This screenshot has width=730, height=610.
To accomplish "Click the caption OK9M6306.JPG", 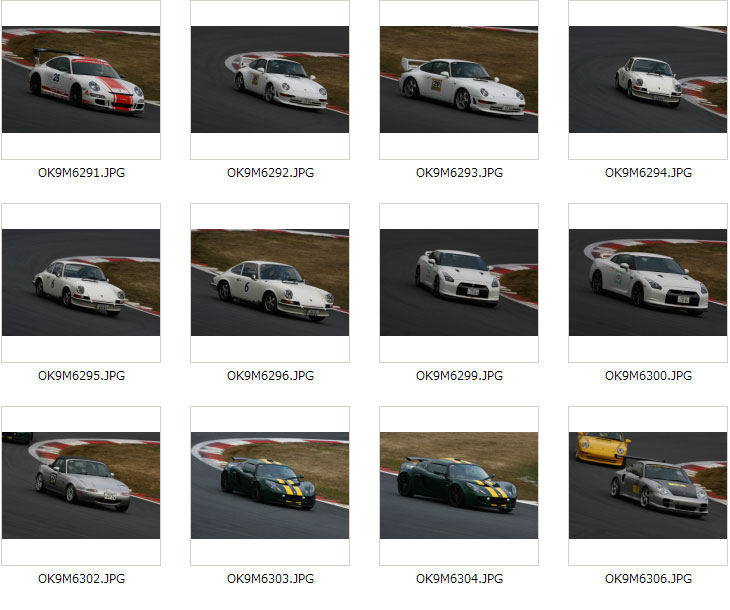I will [x=649, y=579].
